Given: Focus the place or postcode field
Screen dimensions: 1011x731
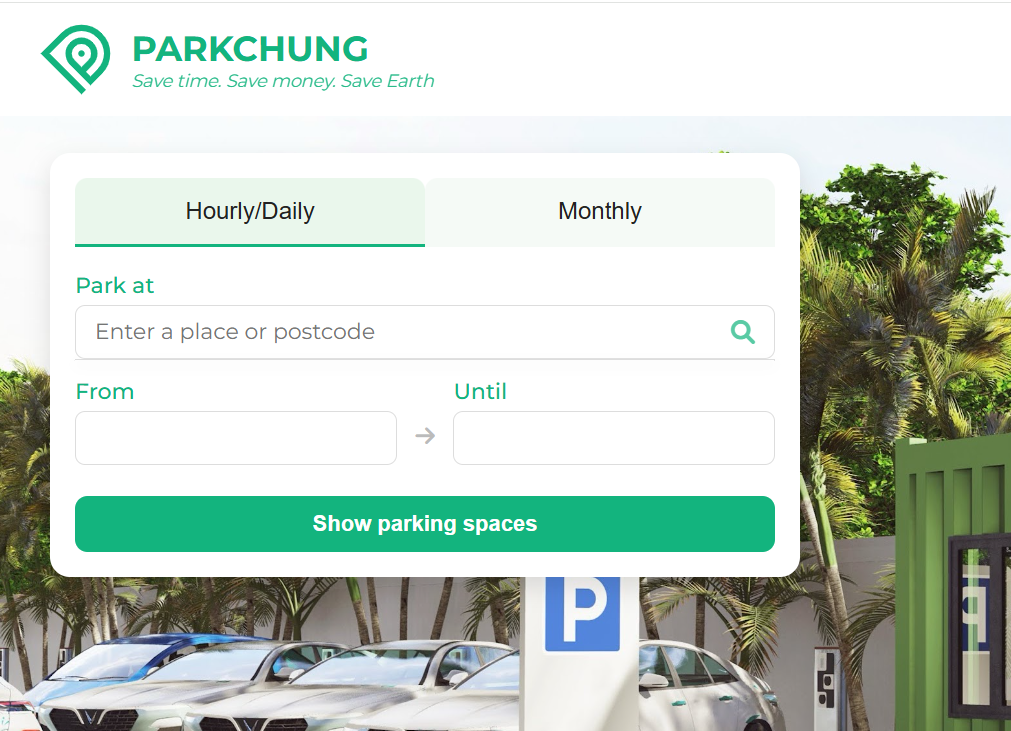Looking at the screenshot, I should [x=425, y=332].
